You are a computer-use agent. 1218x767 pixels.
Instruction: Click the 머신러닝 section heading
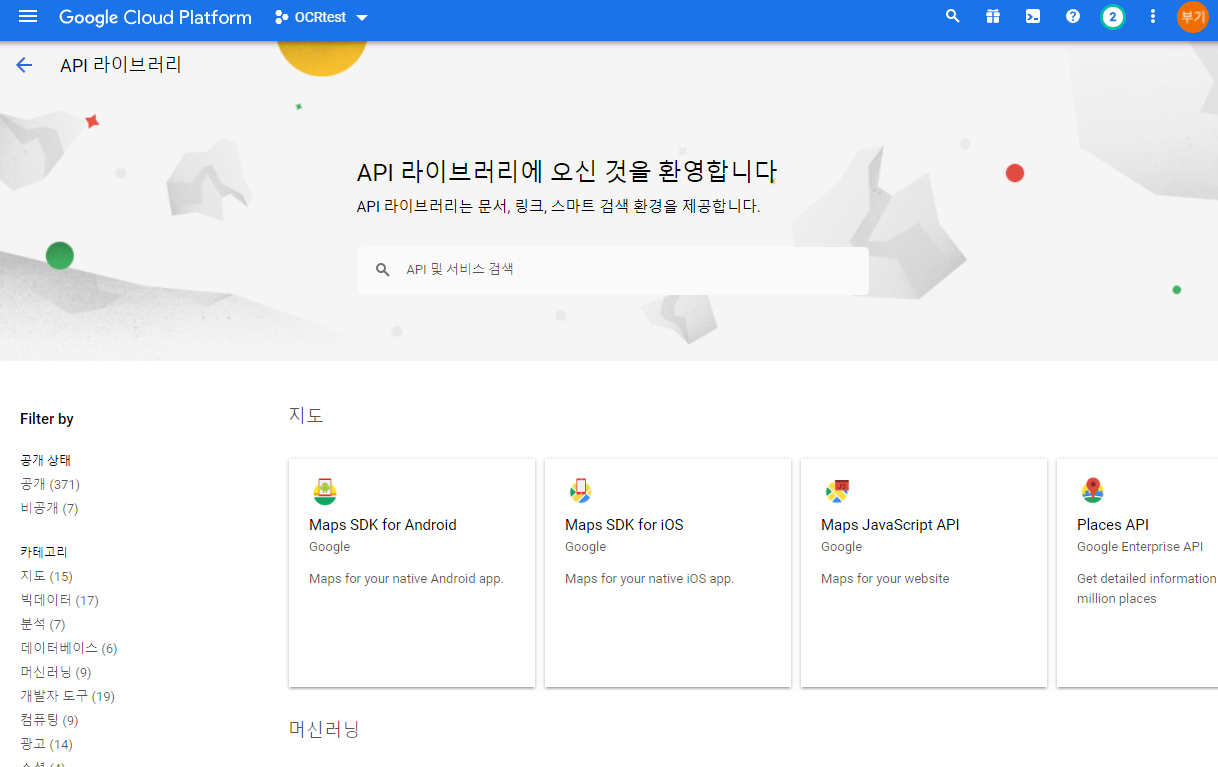tap(324, 729)
